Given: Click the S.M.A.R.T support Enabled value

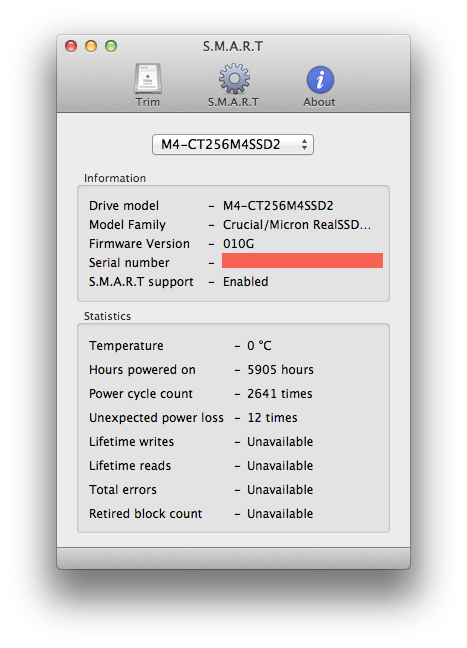Looking at the screenshot, I should pyautogui.click(x=245, y=281).
